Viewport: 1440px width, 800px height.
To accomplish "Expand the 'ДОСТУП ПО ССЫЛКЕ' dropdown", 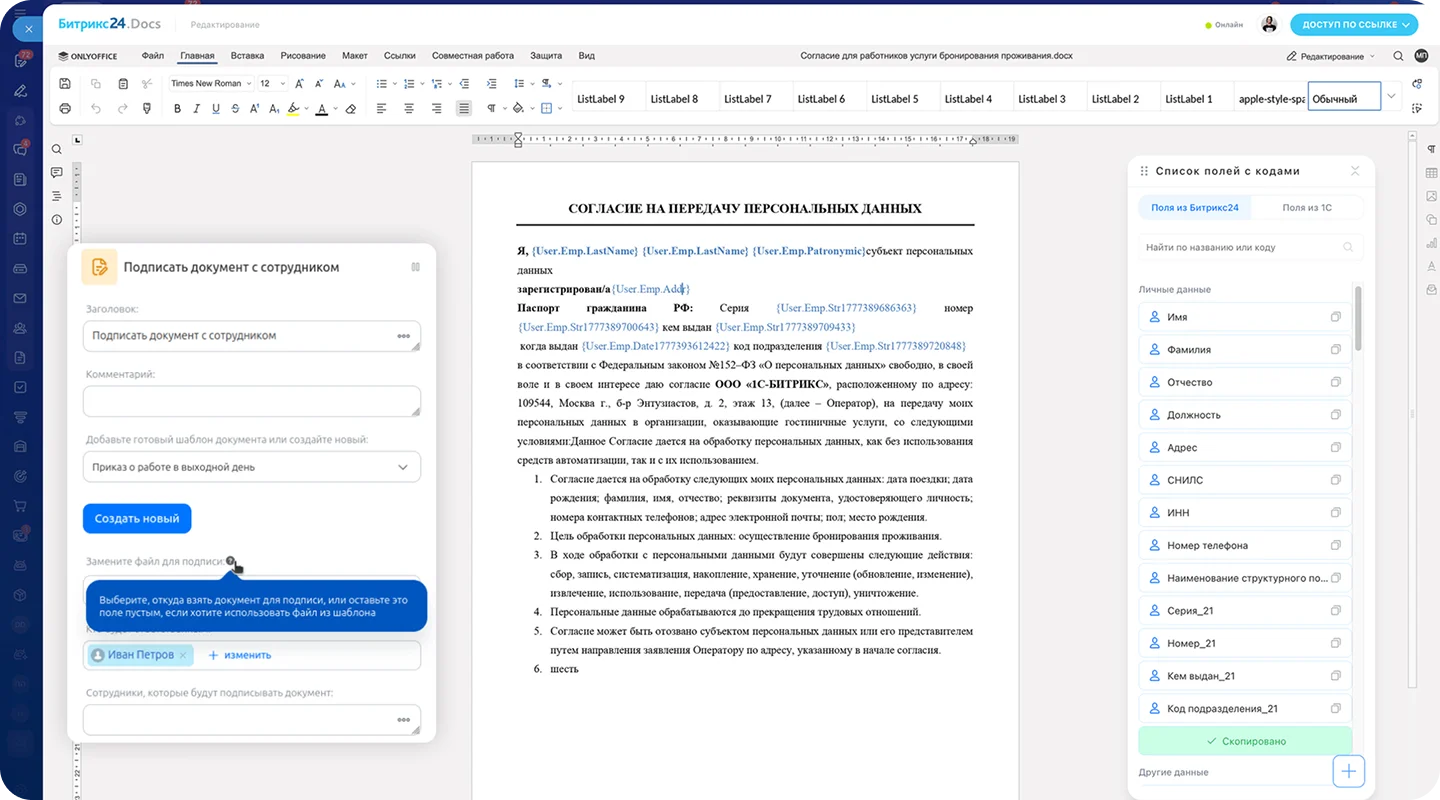I will [1355, 25].
